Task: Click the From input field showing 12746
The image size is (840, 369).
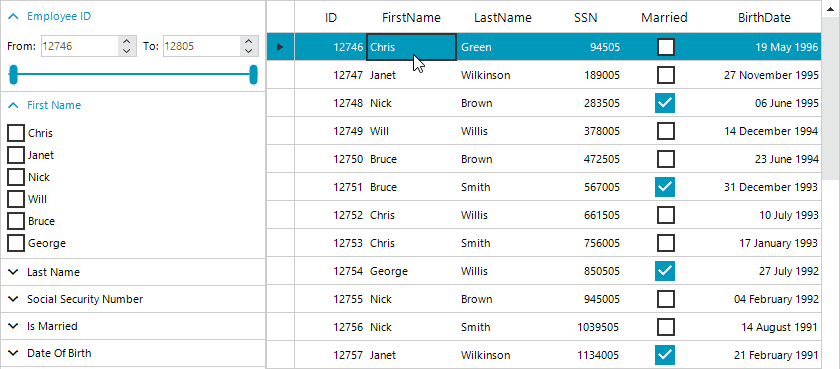Action: point(79,46)
